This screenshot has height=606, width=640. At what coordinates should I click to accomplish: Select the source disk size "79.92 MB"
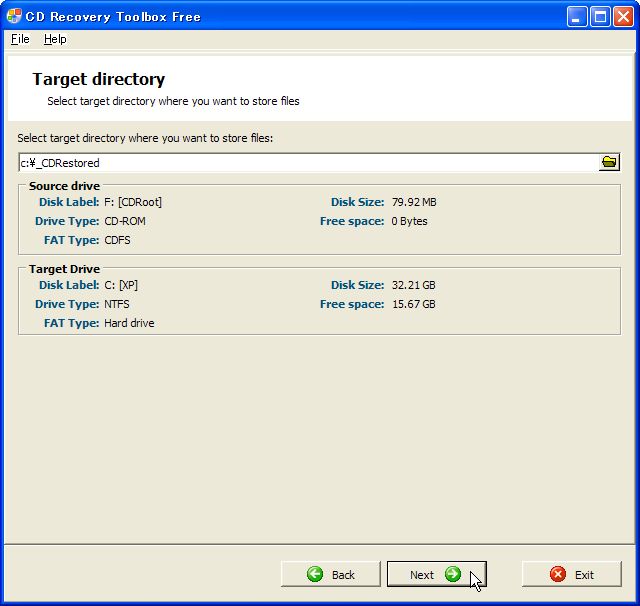coord(414,202)
